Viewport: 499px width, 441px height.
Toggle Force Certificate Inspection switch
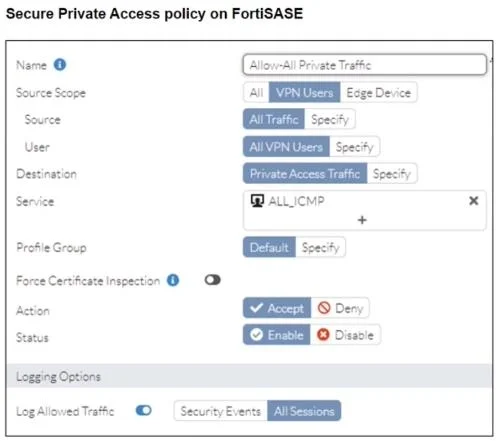[212, 280]
